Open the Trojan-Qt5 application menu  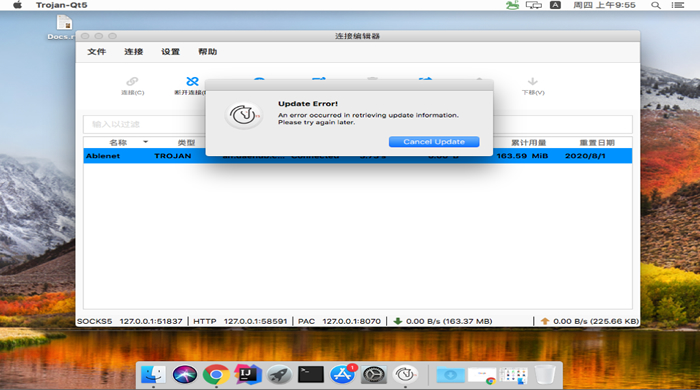point(62,5)
